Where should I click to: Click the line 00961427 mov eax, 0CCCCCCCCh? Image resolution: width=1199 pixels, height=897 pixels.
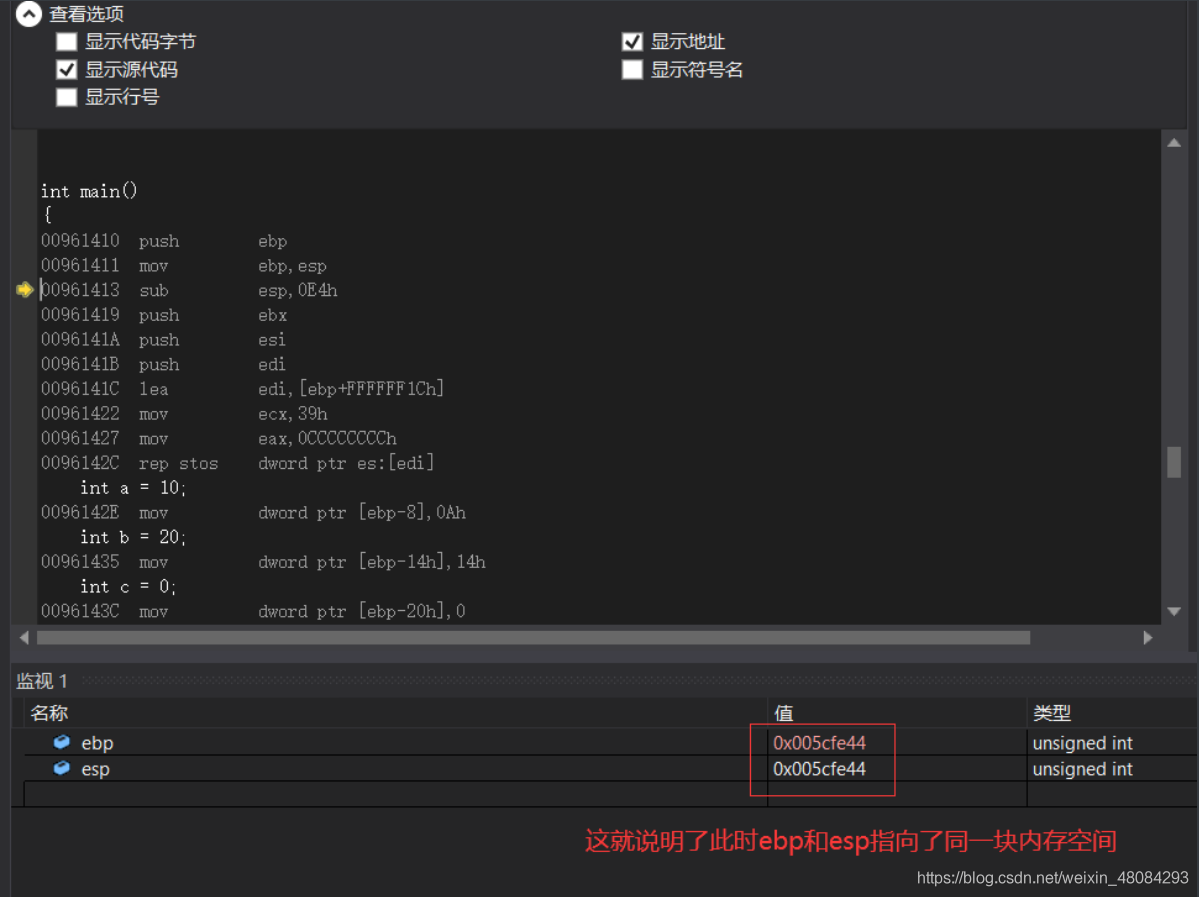click(219, 438)
